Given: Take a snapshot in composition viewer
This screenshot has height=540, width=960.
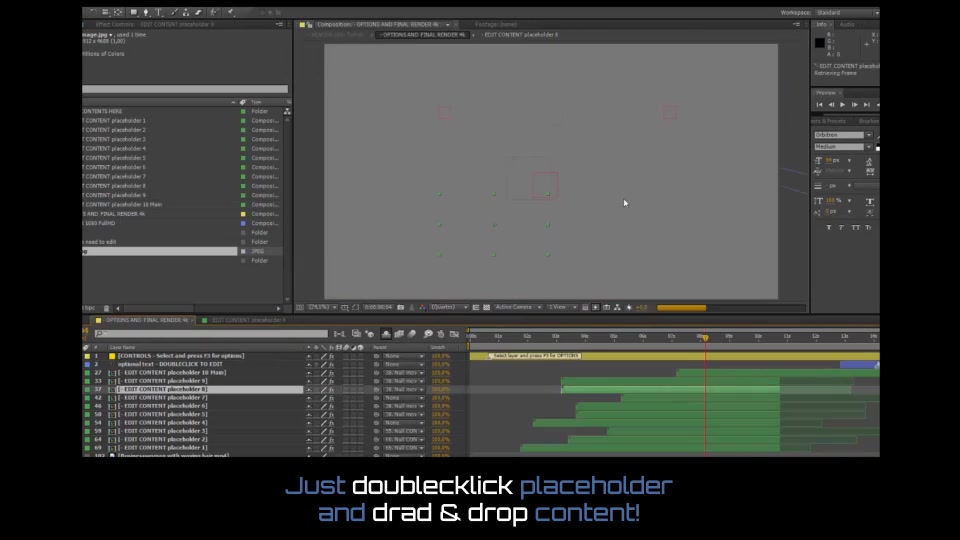Looking at the screenshot, I should [400, 307].
